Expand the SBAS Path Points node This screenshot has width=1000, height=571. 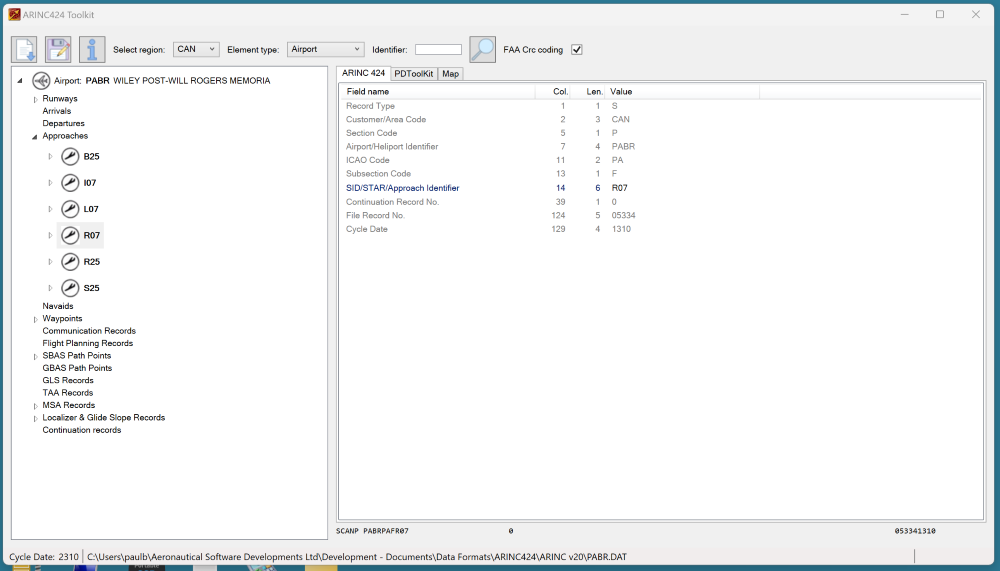click(36, 356)
